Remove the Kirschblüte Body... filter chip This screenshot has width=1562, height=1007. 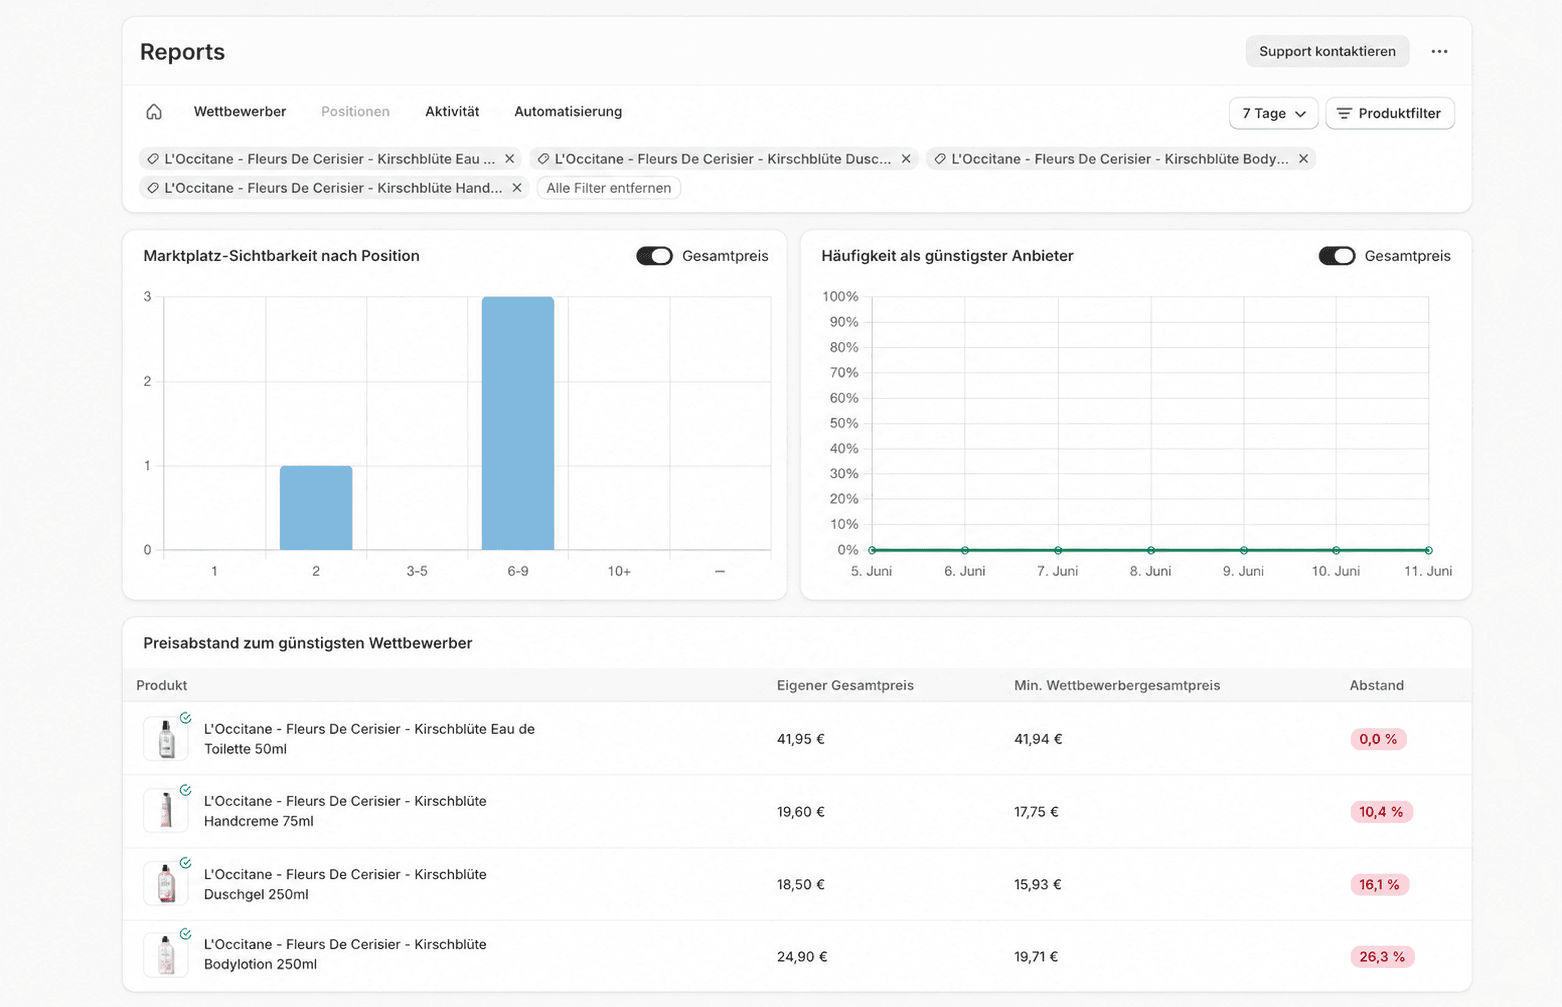click(1303, 159)
